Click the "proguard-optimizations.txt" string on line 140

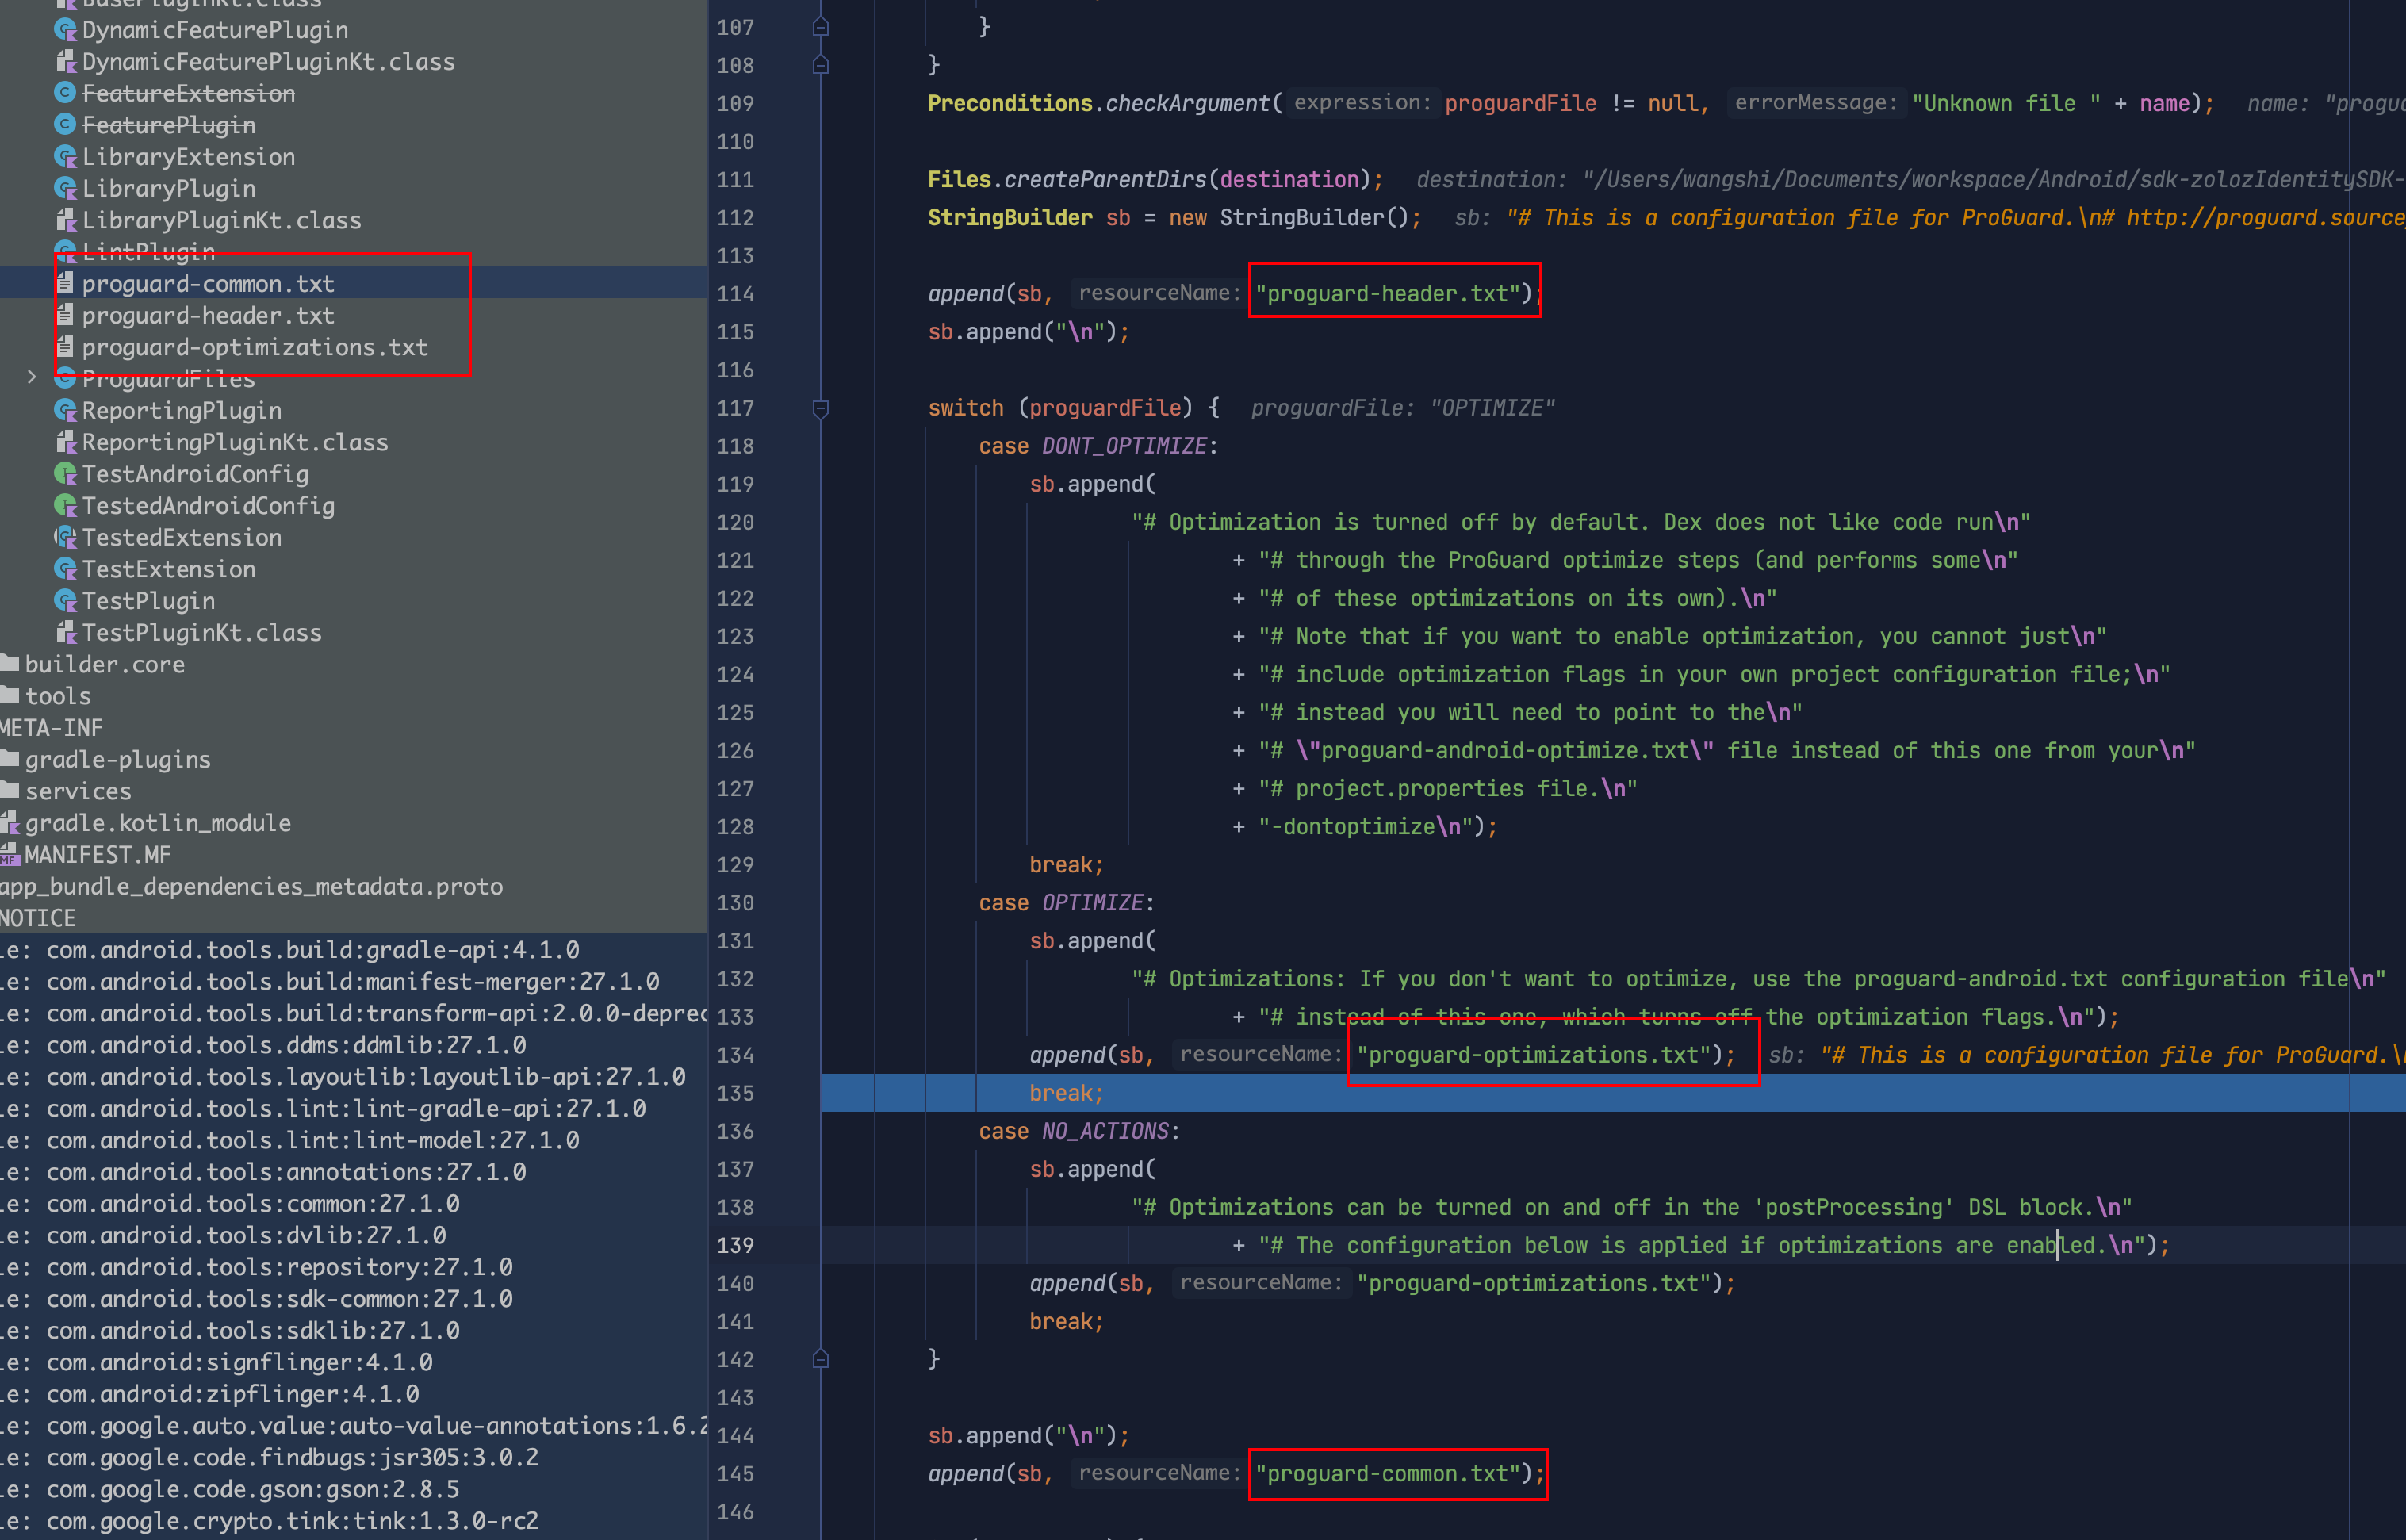(x=1534, y=1283)
